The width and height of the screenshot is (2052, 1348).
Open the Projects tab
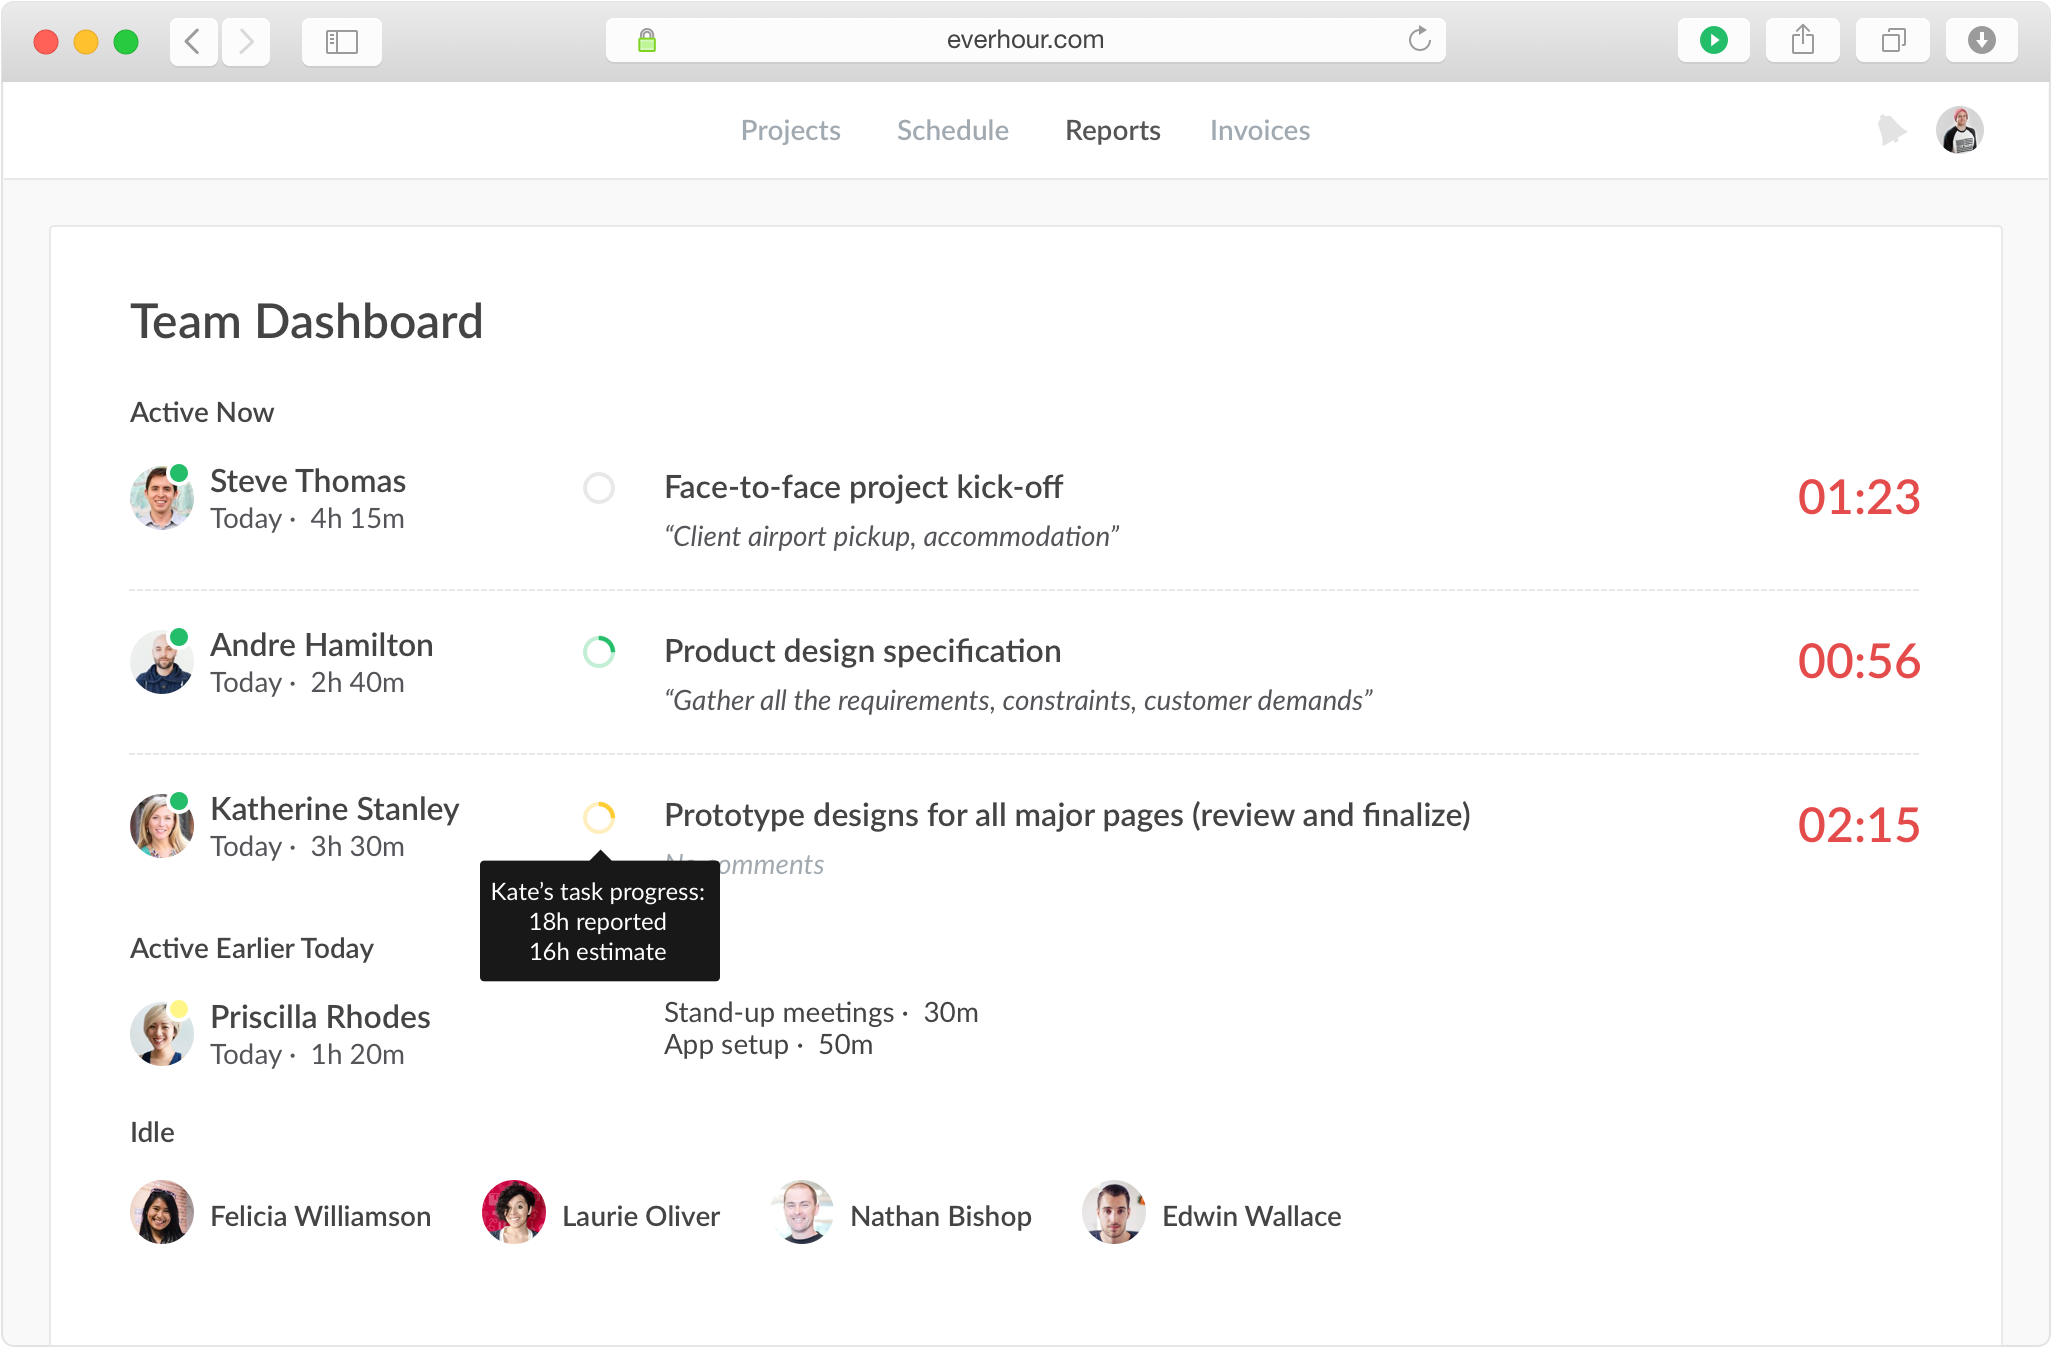790,131
